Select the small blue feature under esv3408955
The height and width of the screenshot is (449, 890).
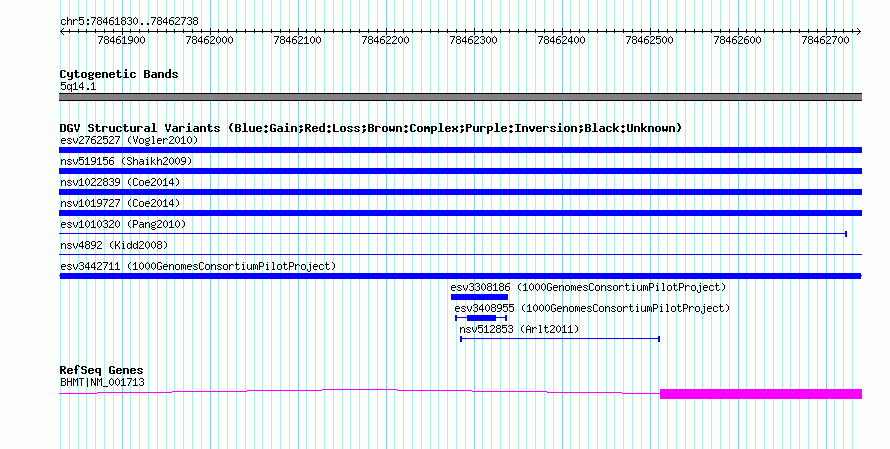(481, 318)
